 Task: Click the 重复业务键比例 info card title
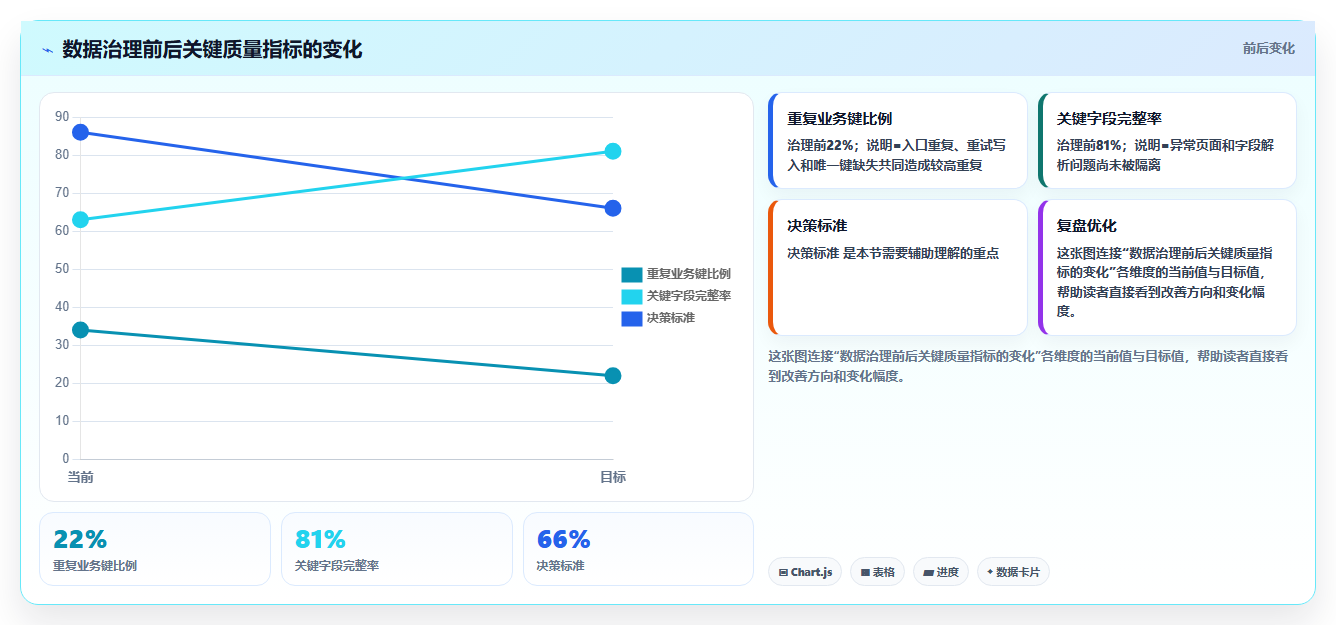tap(839, 119)
